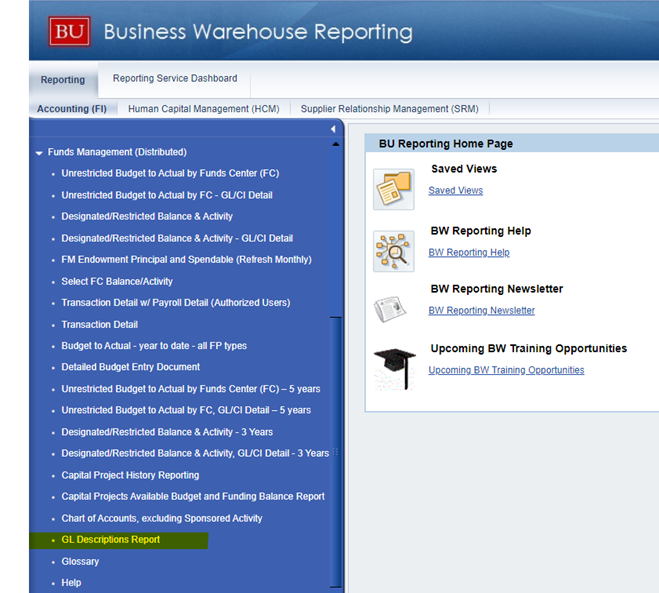Click the graduation cap training icon
This screenshot has height=593, width=659.
coord(395,369)
